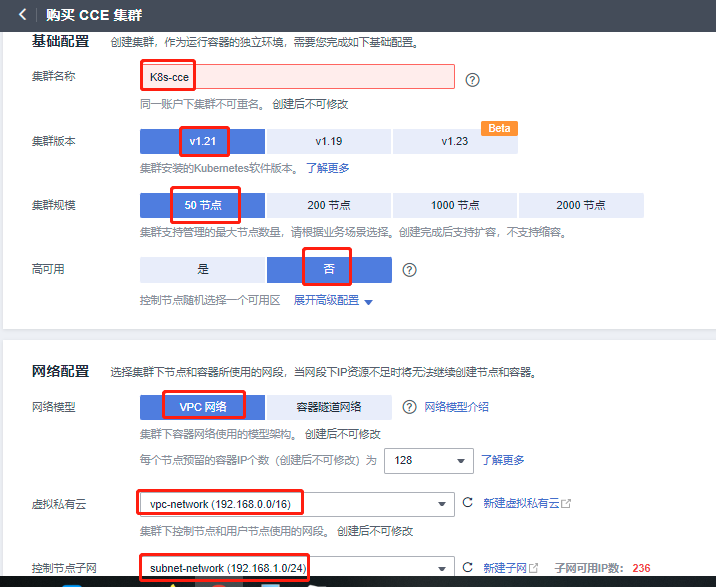
Task: Open help icon beside high availability options
Action: click(x=409, y=270)
